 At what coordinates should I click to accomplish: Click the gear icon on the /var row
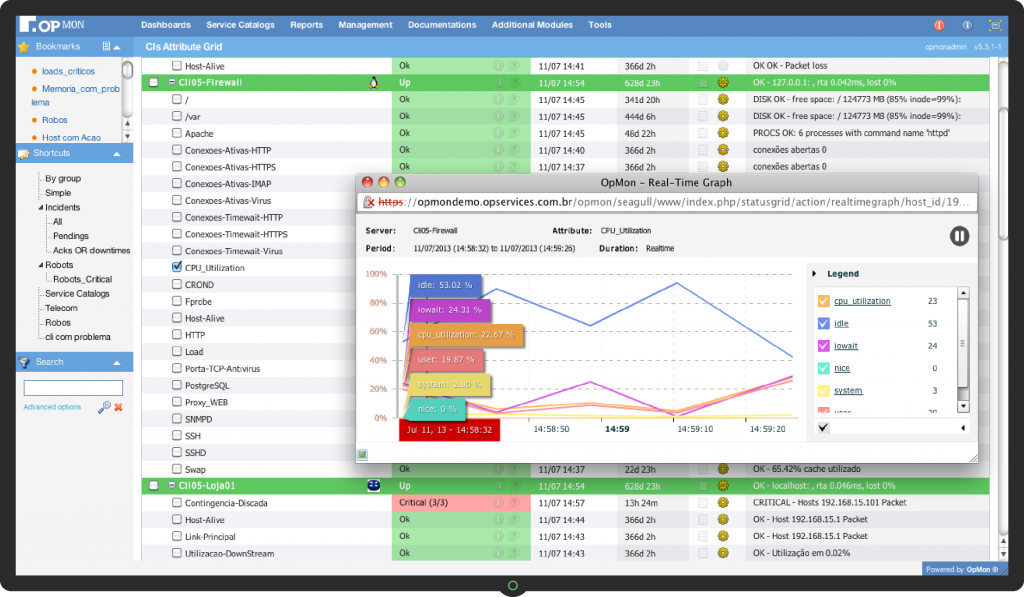(x=723, y=116)
